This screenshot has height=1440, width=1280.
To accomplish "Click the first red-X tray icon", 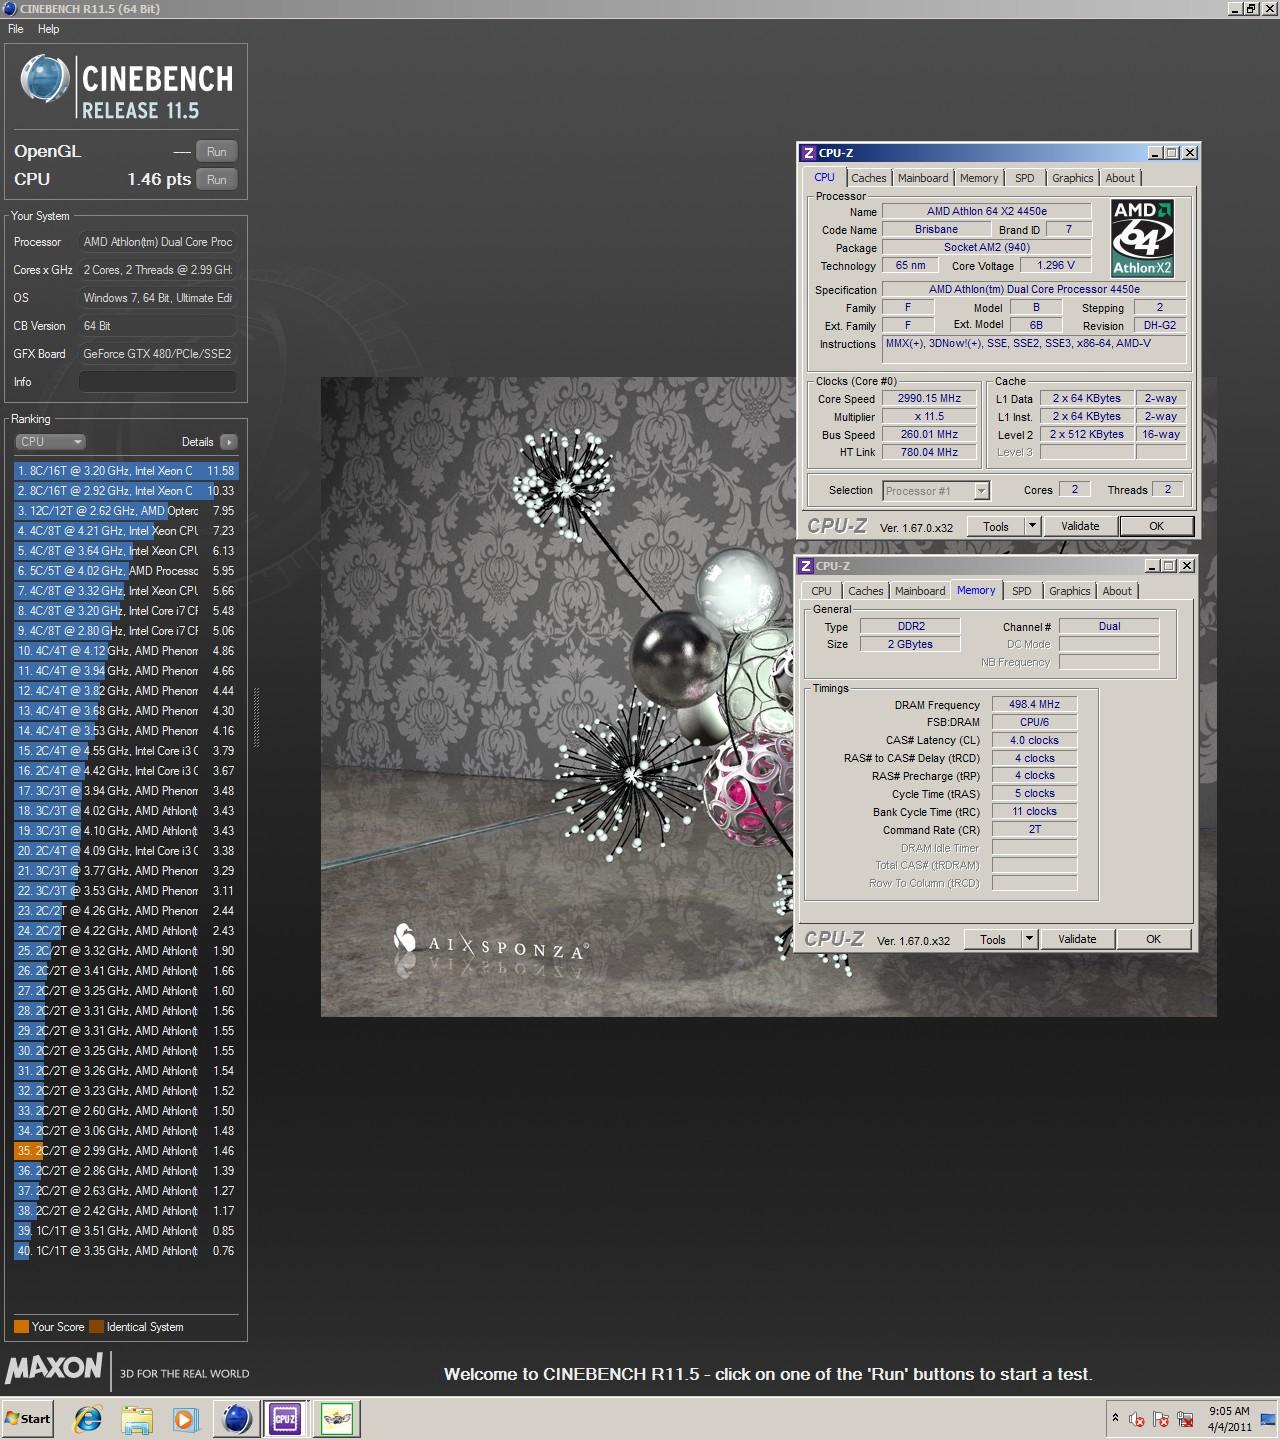I will pos(1137,1419).
